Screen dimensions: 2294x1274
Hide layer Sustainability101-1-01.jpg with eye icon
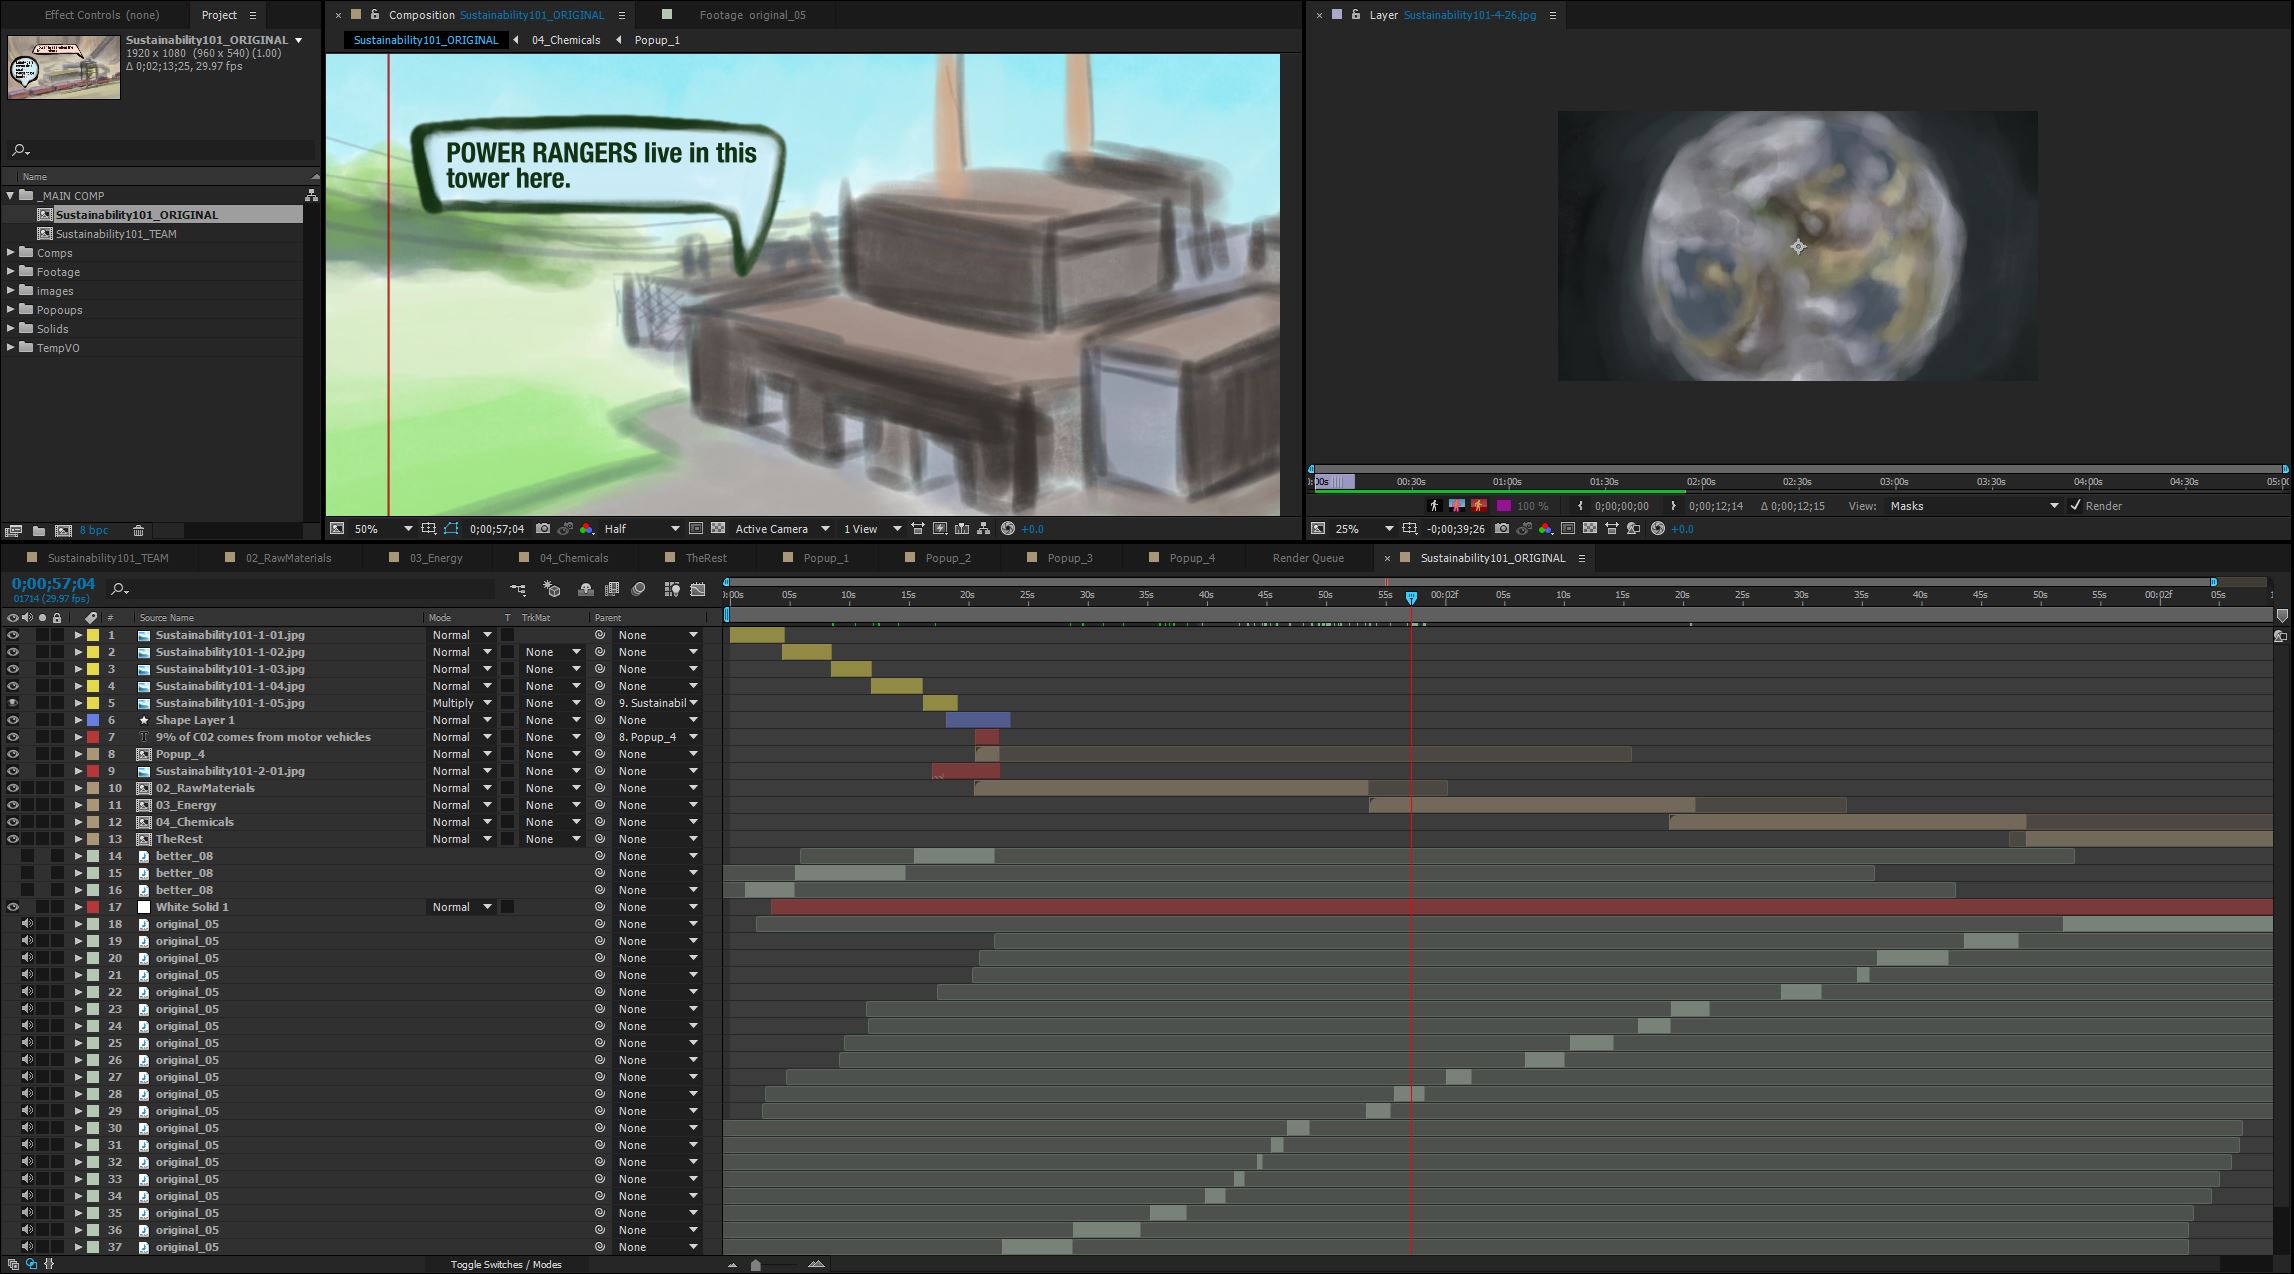click(x=13, y=635)
